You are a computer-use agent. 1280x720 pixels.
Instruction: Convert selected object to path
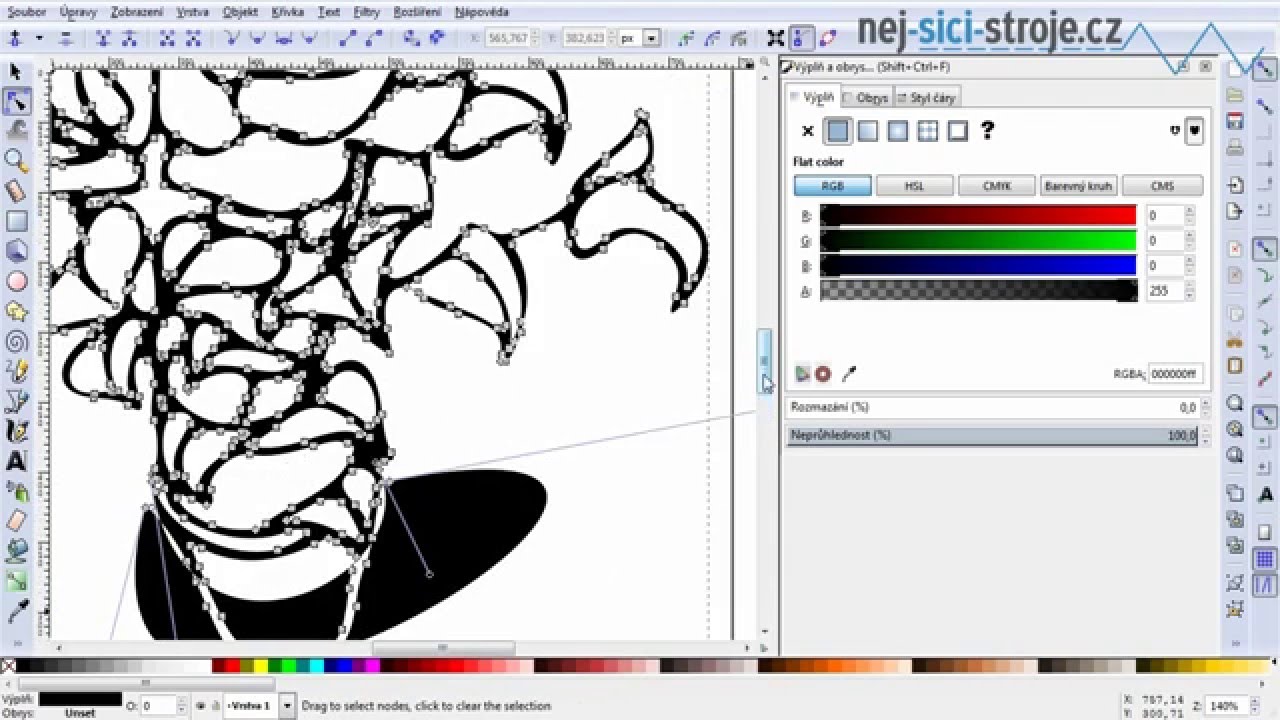411,38
